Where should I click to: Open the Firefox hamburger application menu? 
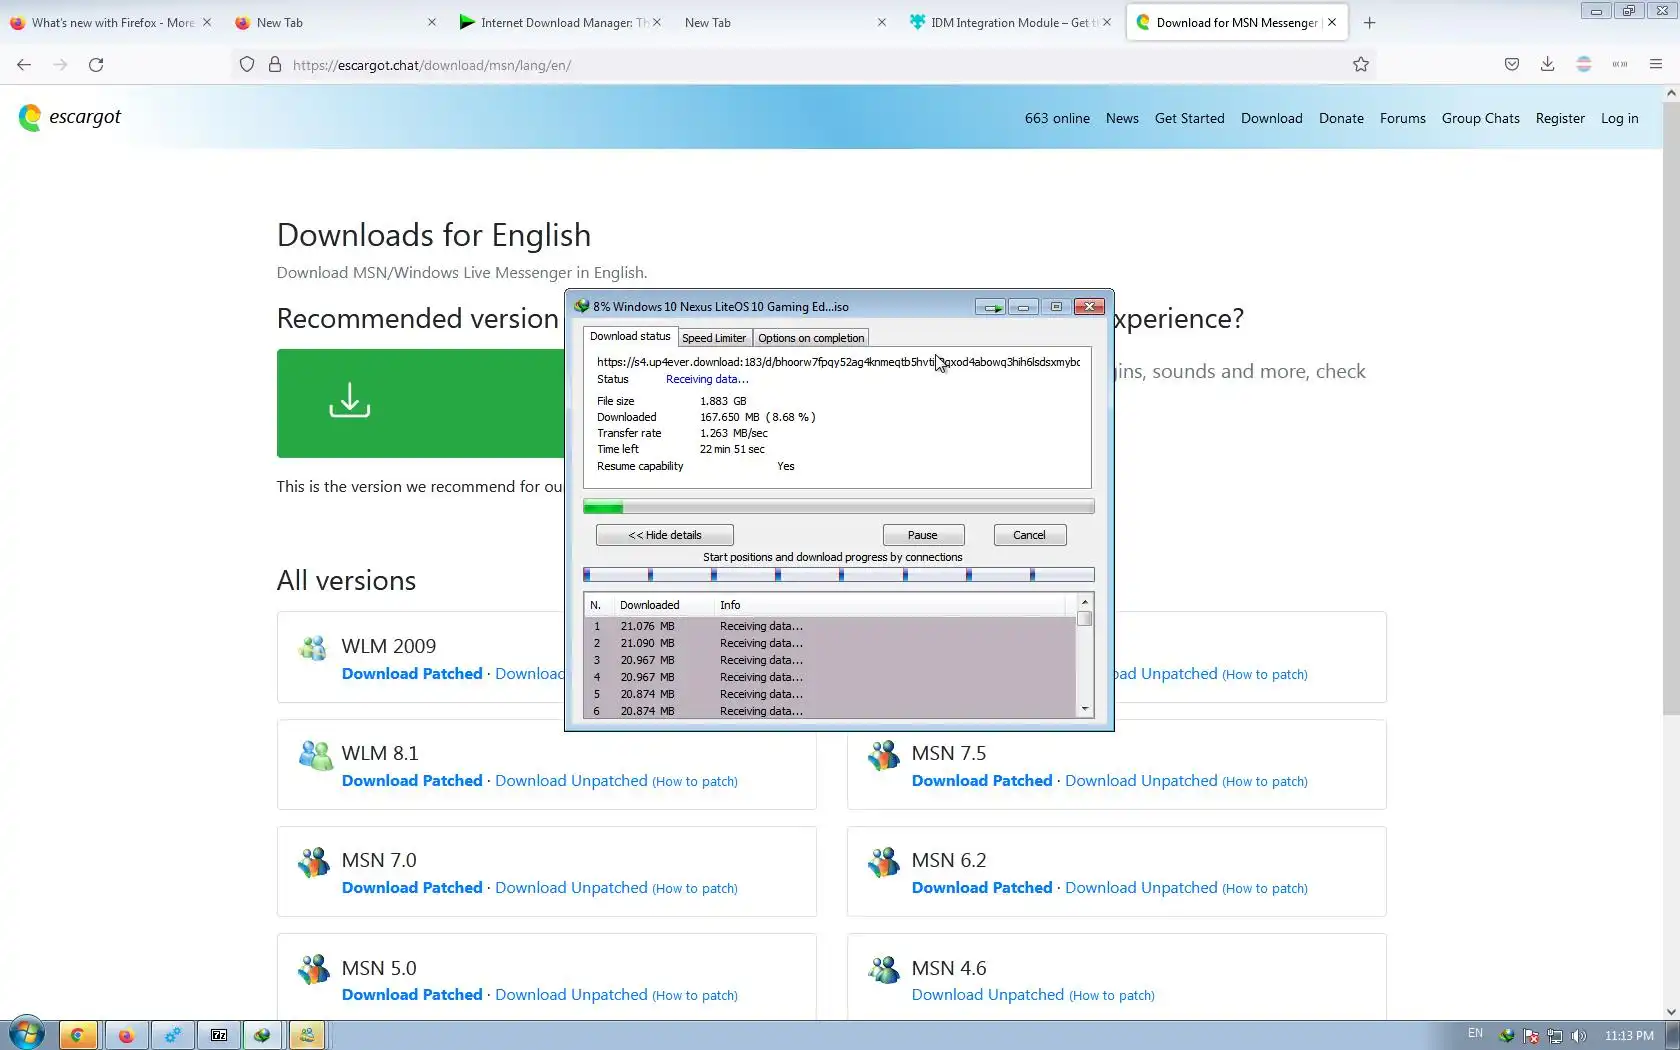1656,65
